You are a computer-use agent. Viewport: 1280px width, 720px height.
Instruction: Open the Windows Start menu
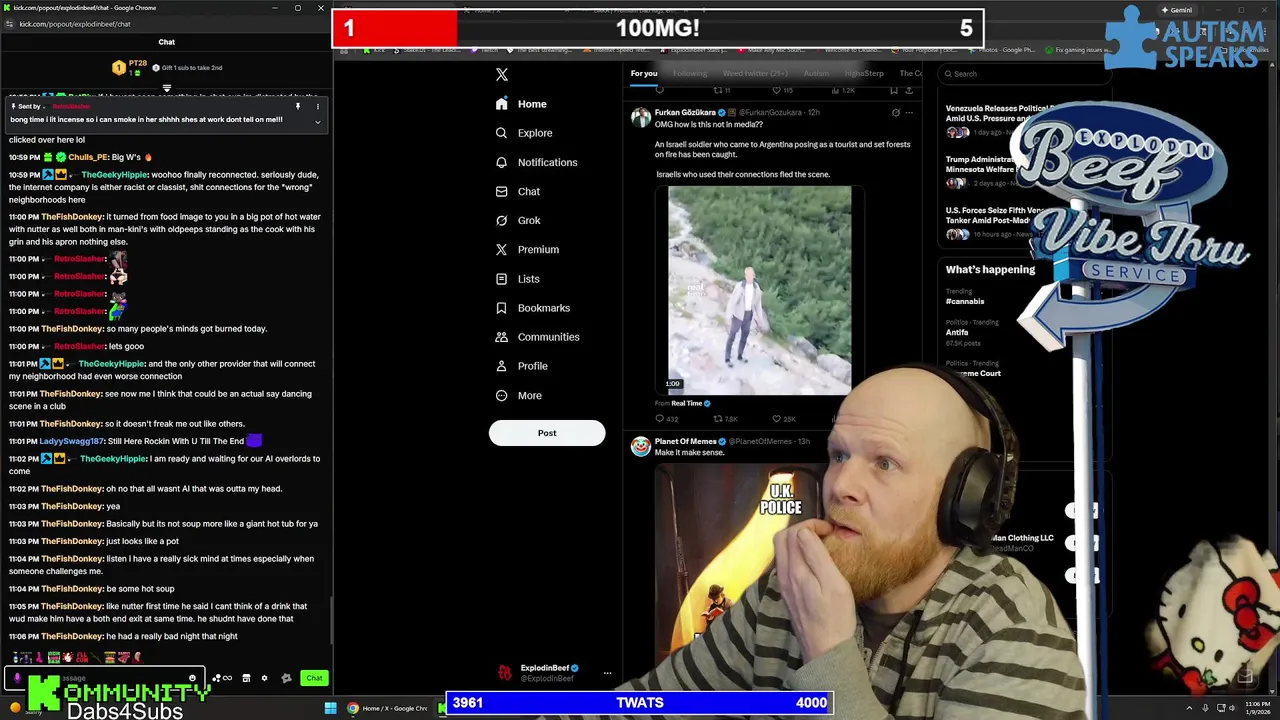tap(330, 708)
